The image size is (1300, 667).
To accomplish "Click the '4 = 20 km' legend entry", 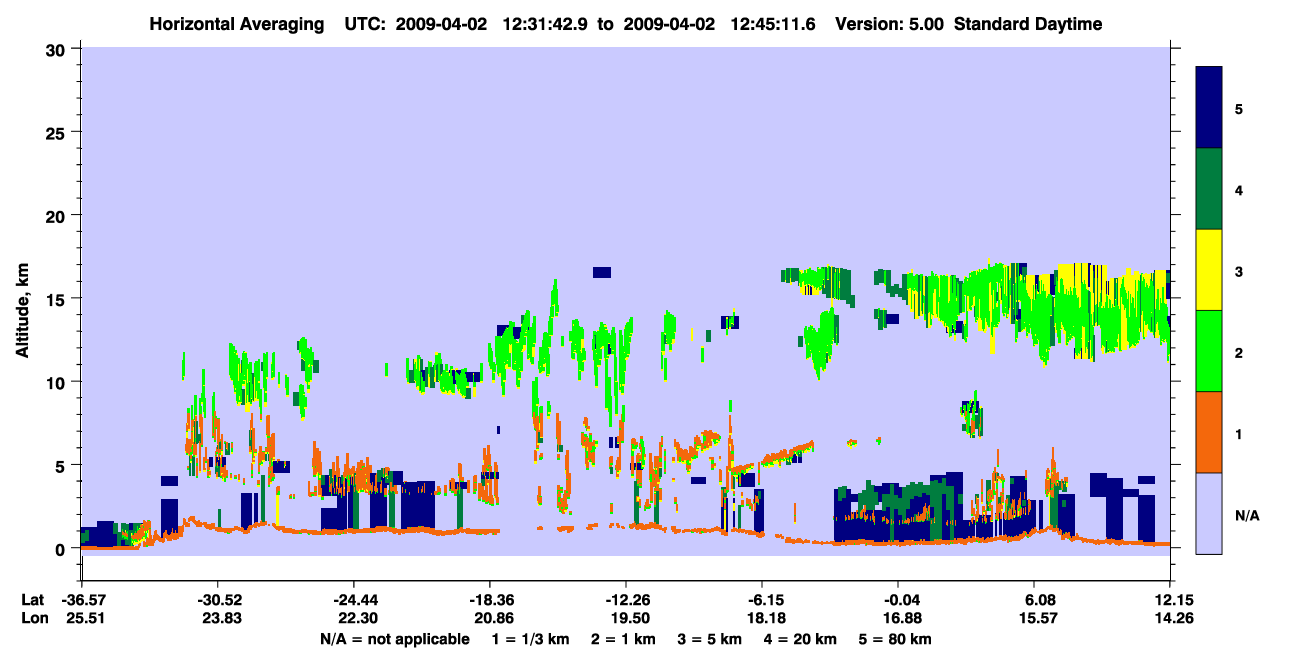I will tap(802, 639).
